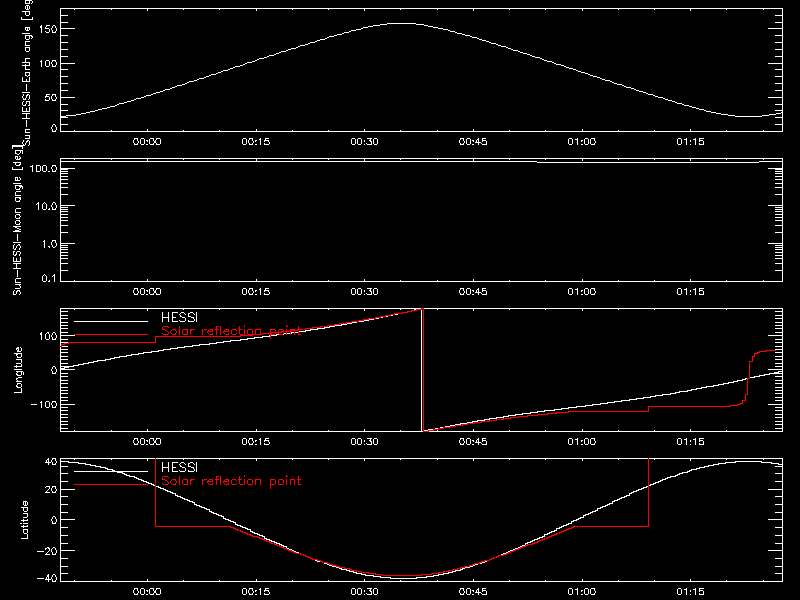The width and height of the screenshot is (800, 600).
Task: Click tick label 10.0 on Moon angle axis
Action: [x=46, y=206]
